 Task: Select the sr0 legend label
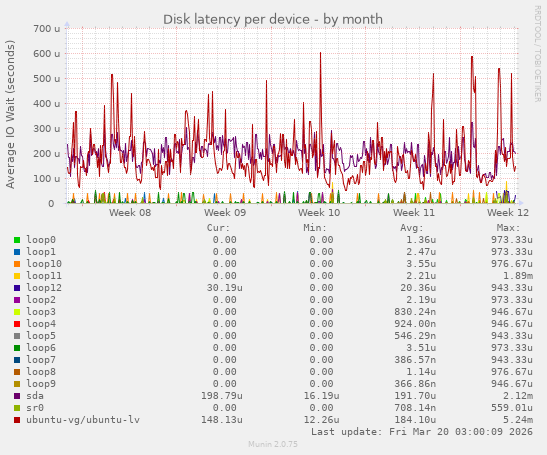pos(35,408)
